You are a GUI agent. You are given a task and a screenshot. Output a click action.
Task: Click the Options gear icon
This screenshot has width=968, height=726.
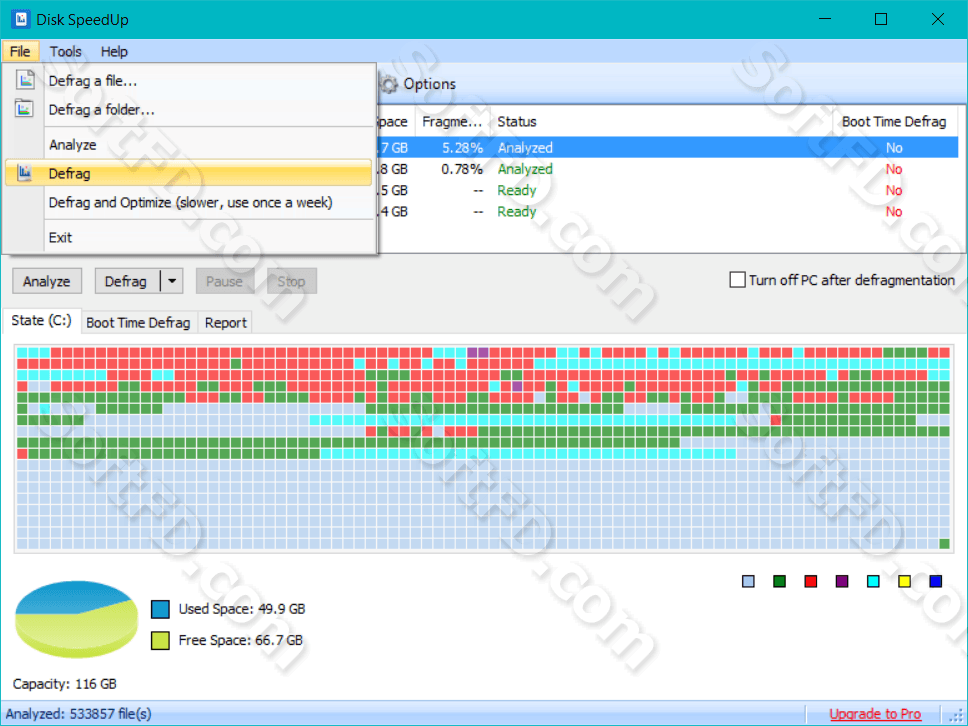(x=388, y=84)
